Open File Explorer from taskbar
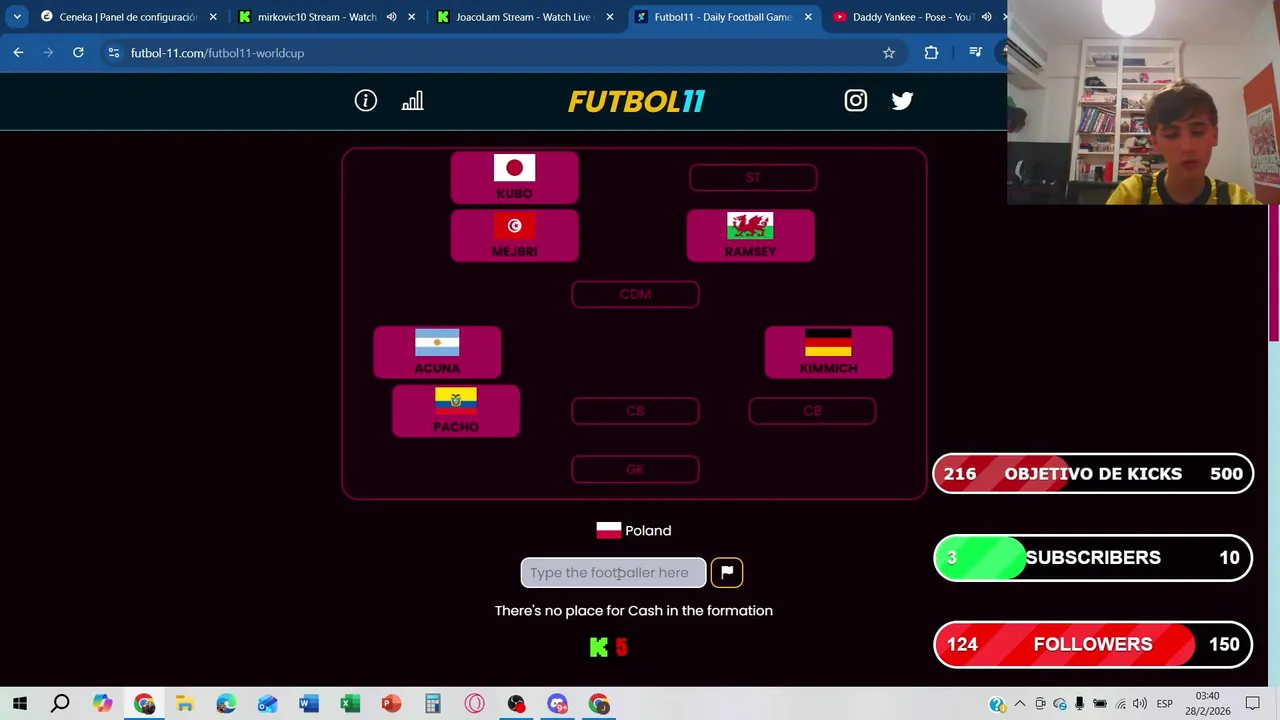1280x720 pixels. click(185, 704)
